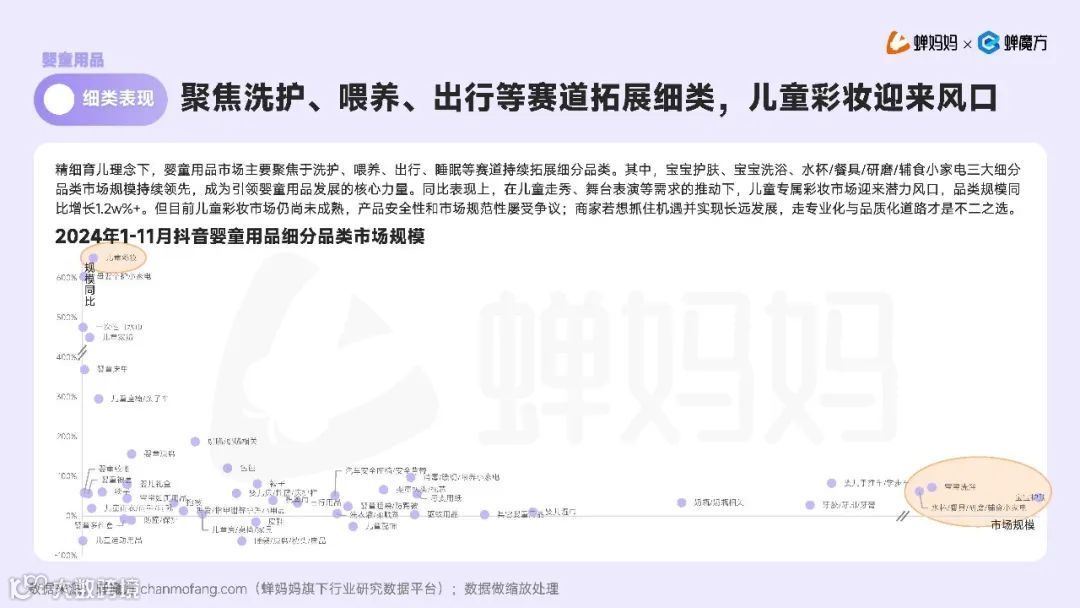Click the chart title 2024年1-11月抖音婴童用品细分品类市场规模
This screenshot has width=1080, height=608.
pyautogui.click(x=240, y=236)
